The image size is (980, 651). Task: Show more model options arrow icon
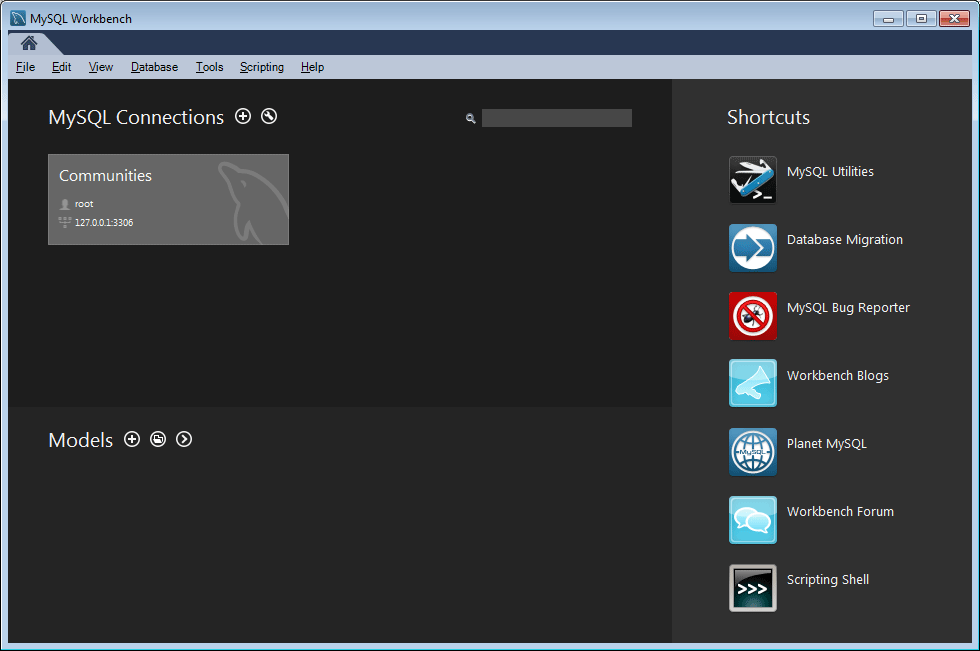tap(184, 439)
